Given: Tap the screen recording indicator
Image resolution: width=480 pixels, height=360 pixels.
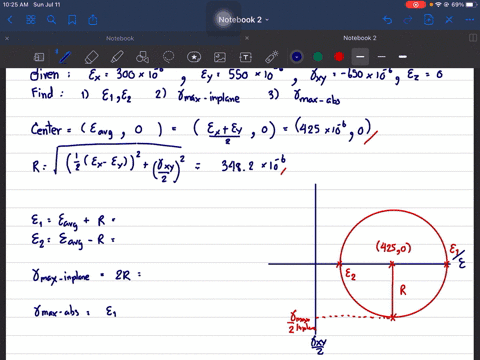Looking at the screenshot, I should (416, 5).
